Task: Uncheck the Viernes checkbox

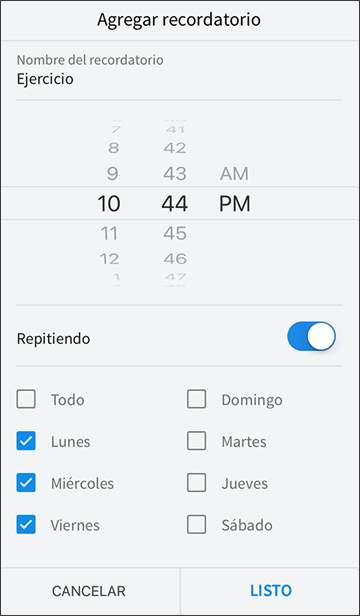Action: point(26,524)
